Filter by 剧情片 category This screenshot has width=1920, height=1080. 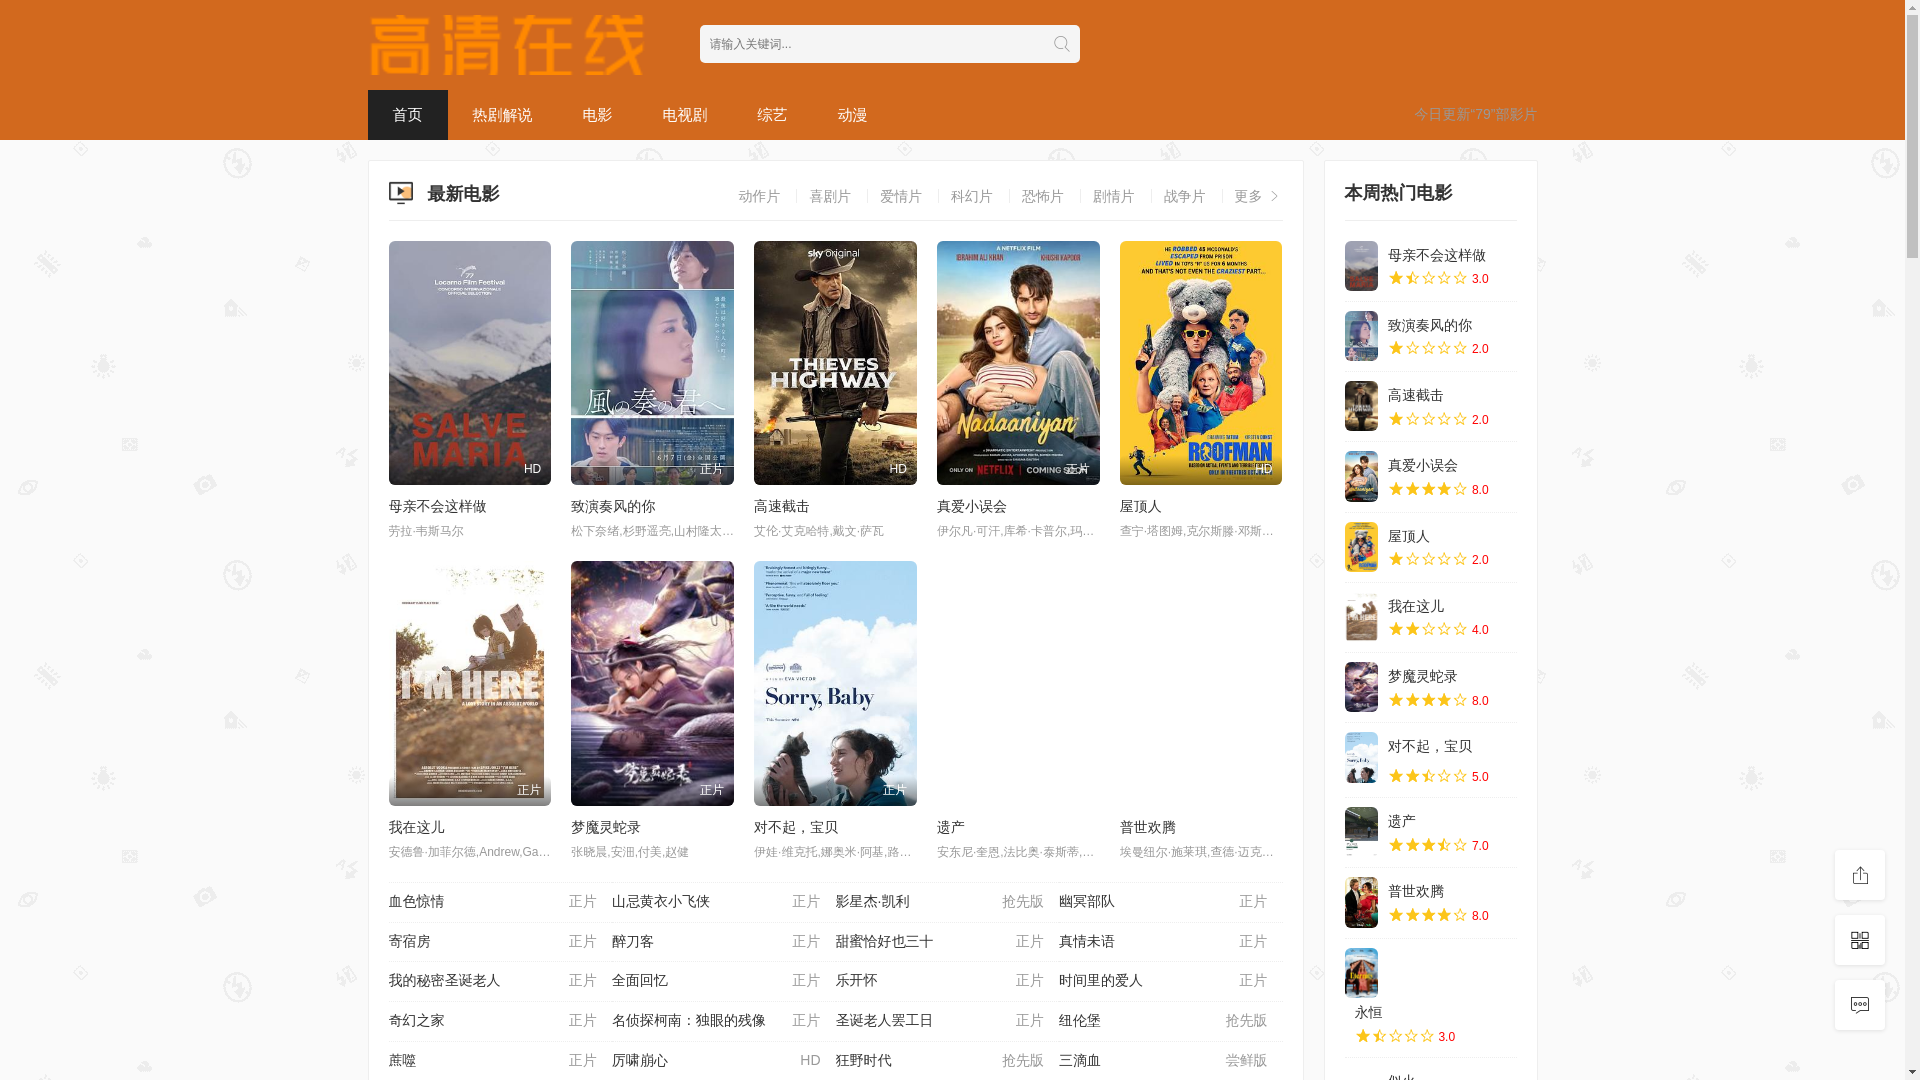[x=1114, y=196]
